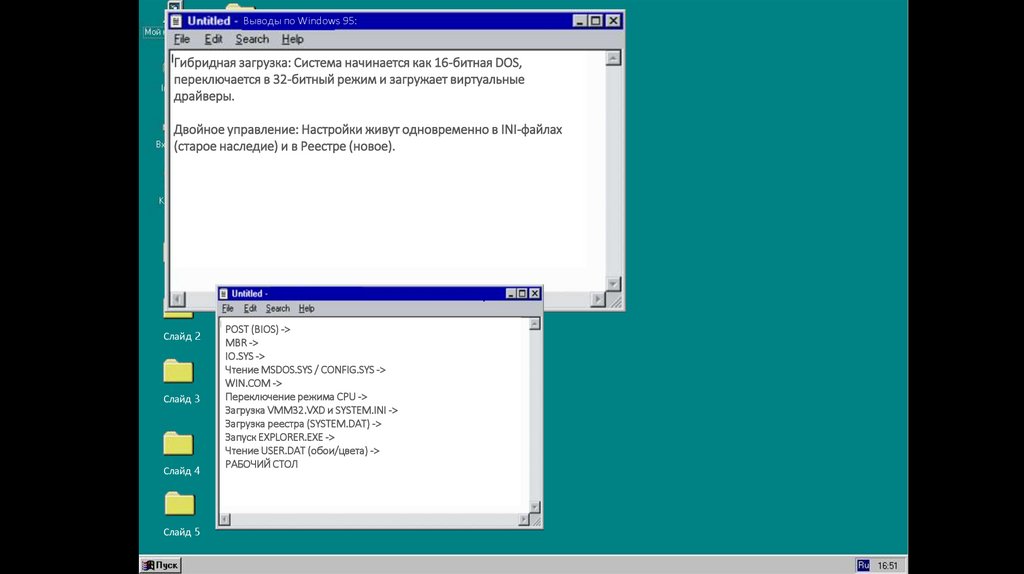Maximize the small Untitled Notepad window
1024x574 pixels.
click(522, 294)
